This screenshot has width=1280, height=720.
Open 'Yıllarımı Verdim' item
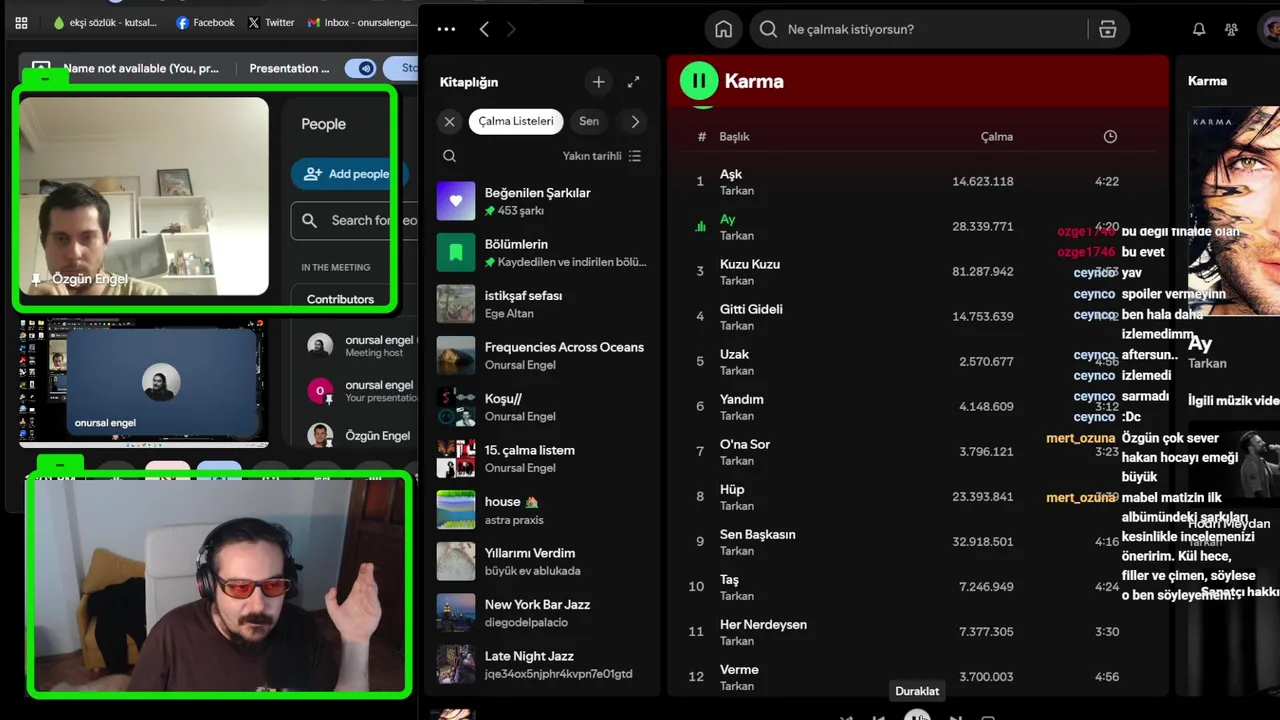[x=543, y=561]
